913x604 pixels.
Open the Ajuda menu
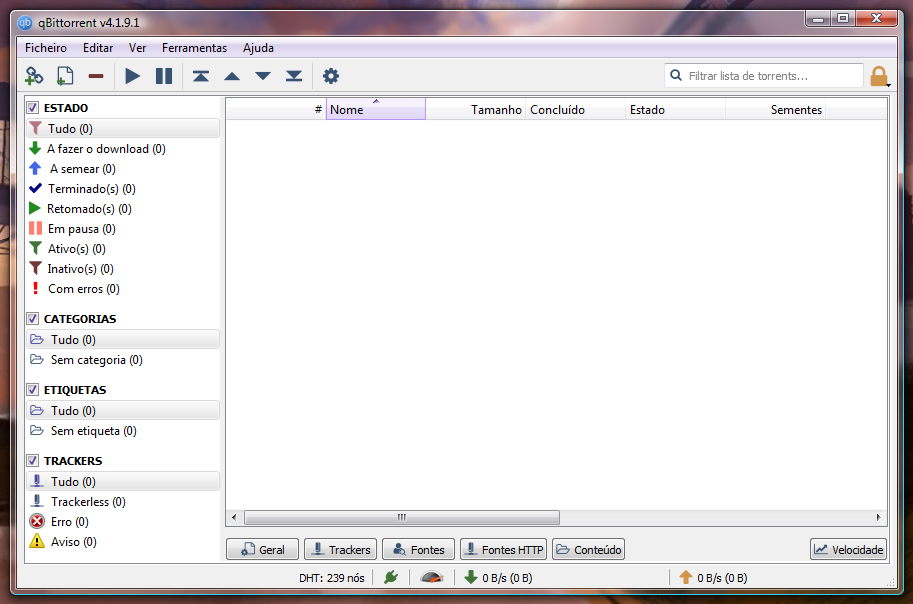pyautogui.click(x=259, y=48)
